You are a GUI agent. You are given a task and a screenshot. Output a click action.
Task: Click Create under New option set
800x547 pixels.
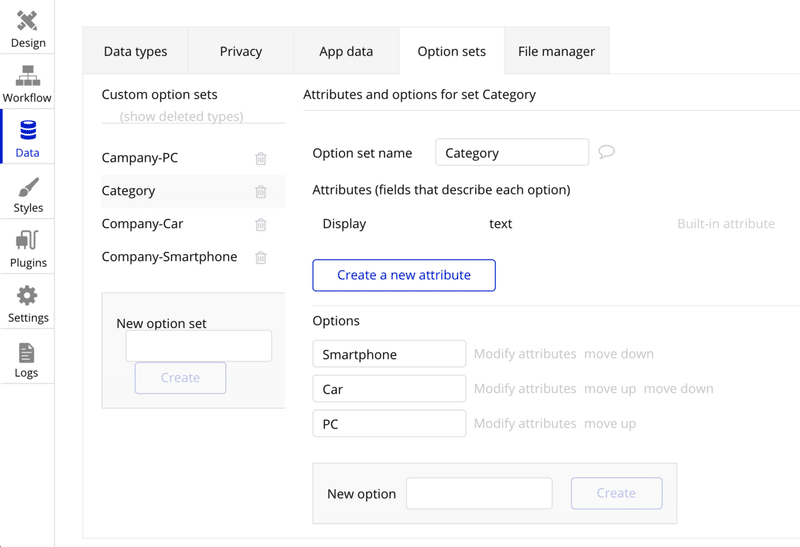(180, 378)
